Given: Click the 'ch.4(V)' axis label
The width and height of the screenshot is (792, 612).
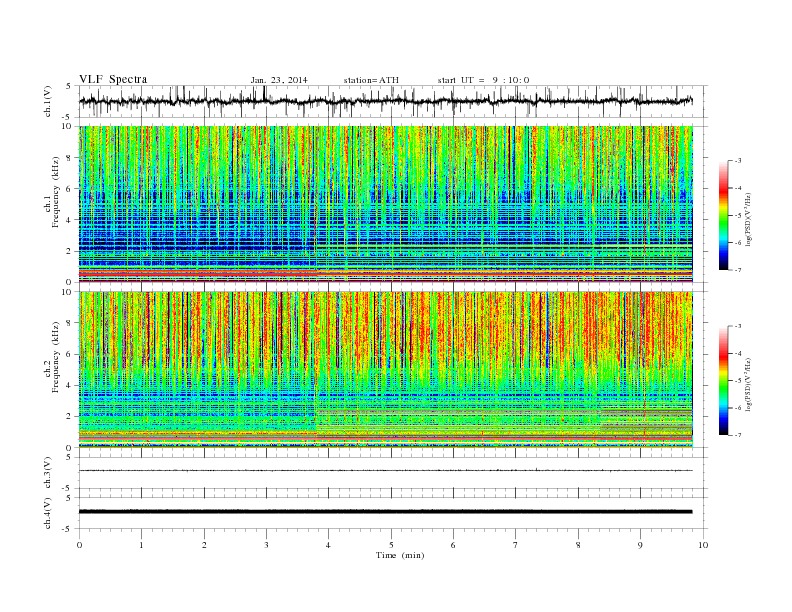Looking at the screenshot, I should coord(48,513).
